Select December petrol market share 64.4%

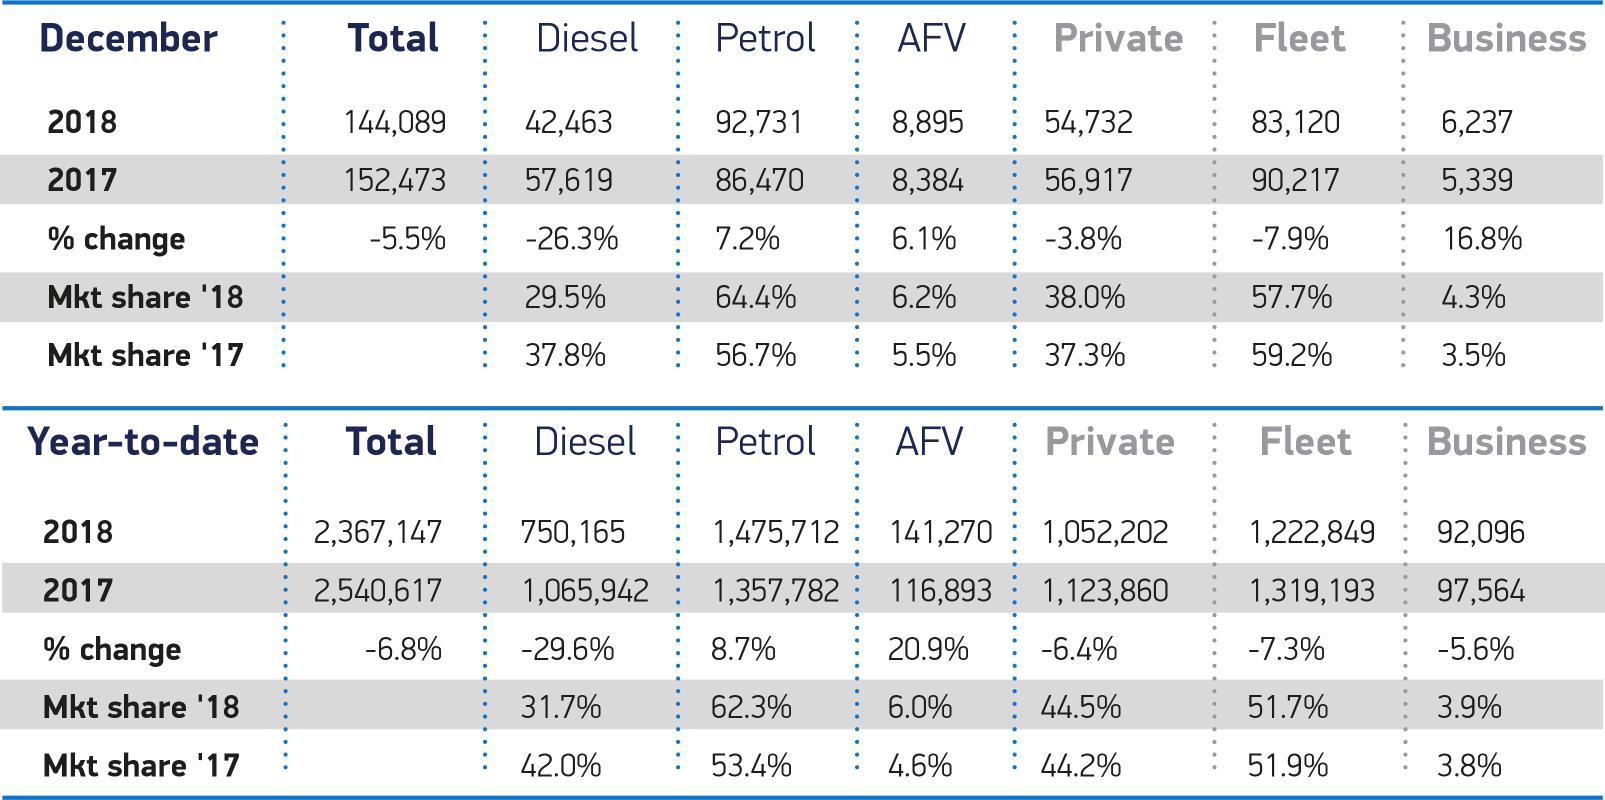click(755, 298)
